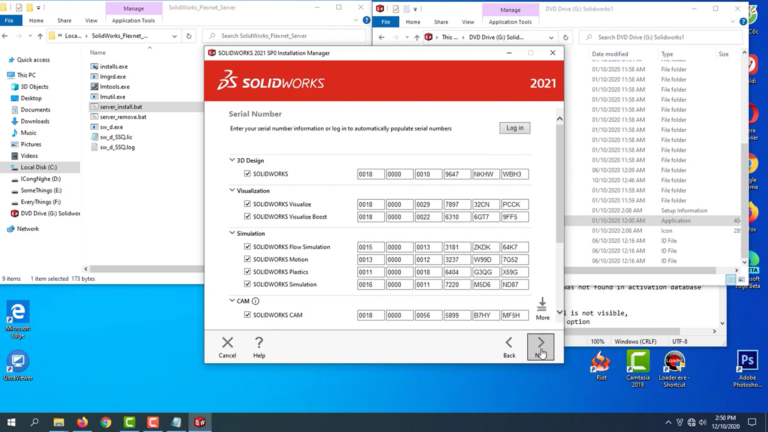
Task: Open Application Tools tab in DVD explorer
Action: [510, 22]
